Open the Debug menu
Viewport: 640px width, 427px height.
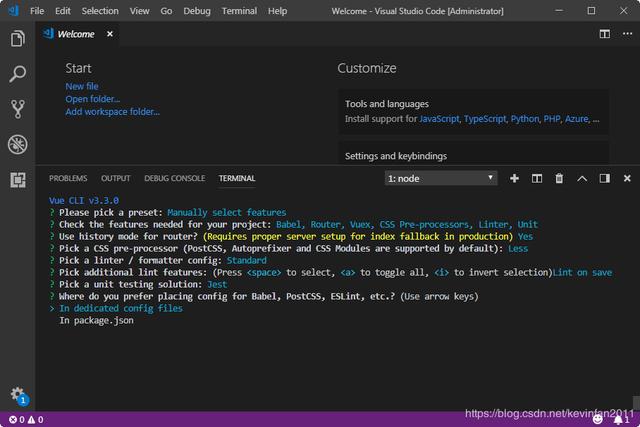[x=197, y=11]
